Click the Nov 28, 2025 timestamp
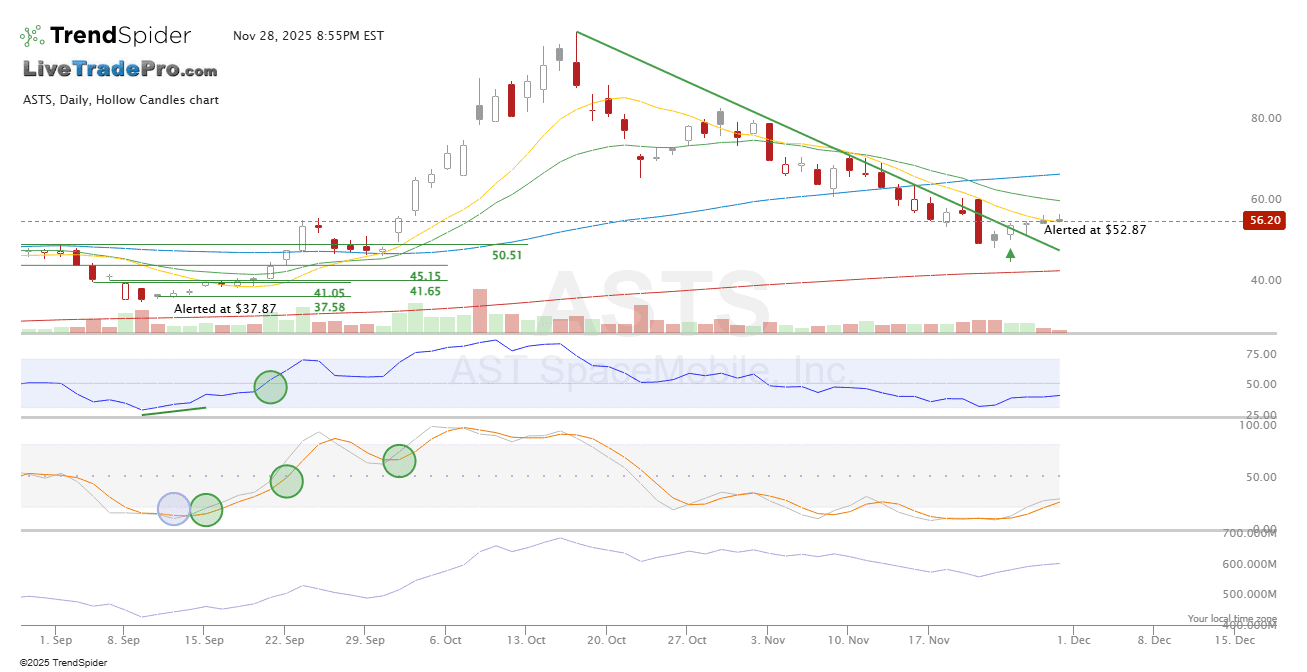Image resolution: width=1307 pixels, height=672 pixels. (x=308, y=36)
